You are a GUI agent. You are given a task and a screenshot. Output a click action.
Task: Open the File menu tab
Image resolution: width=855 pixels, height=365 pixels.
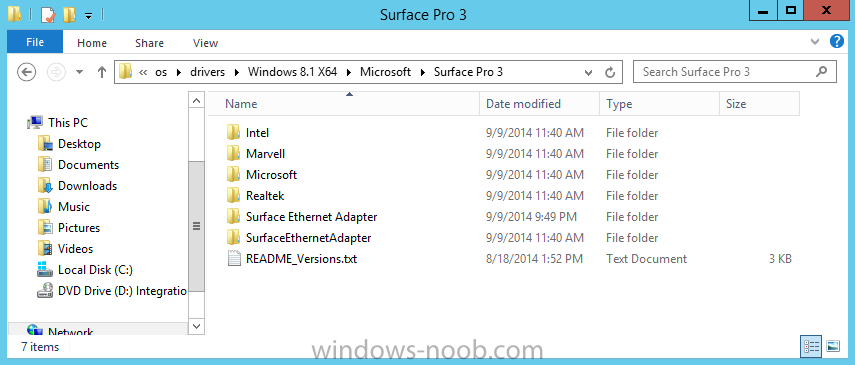pos(35,42)
